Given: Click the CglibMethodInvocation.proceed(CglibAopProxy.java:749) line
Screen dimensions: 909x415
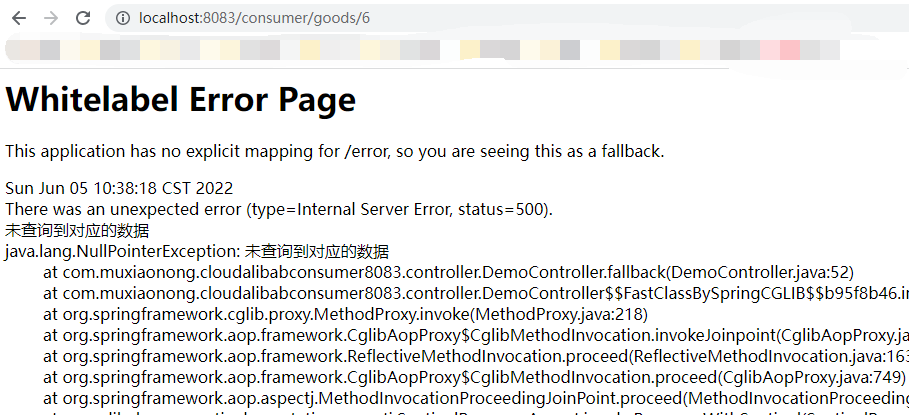Looking at the screenshot, I should point(474,377).
